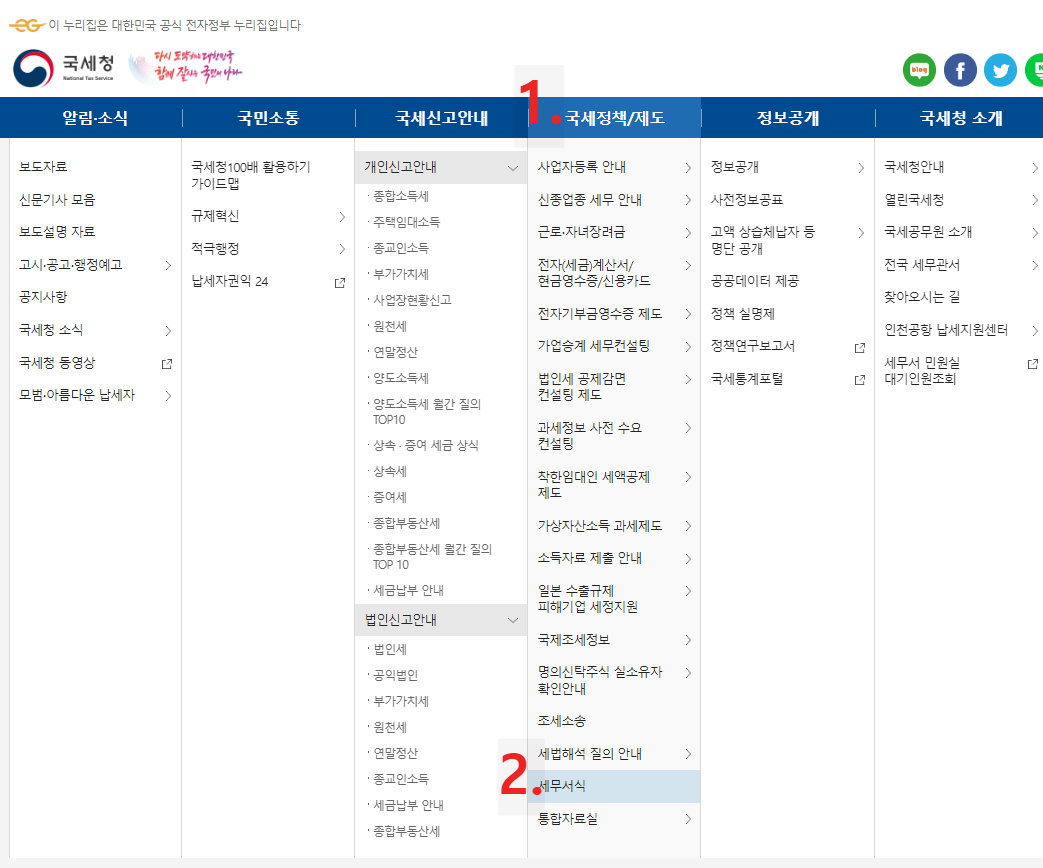Viewport: 1043px width, 868px height.
Task: Open the 세무서식 link
Action: tap(614, 786)
